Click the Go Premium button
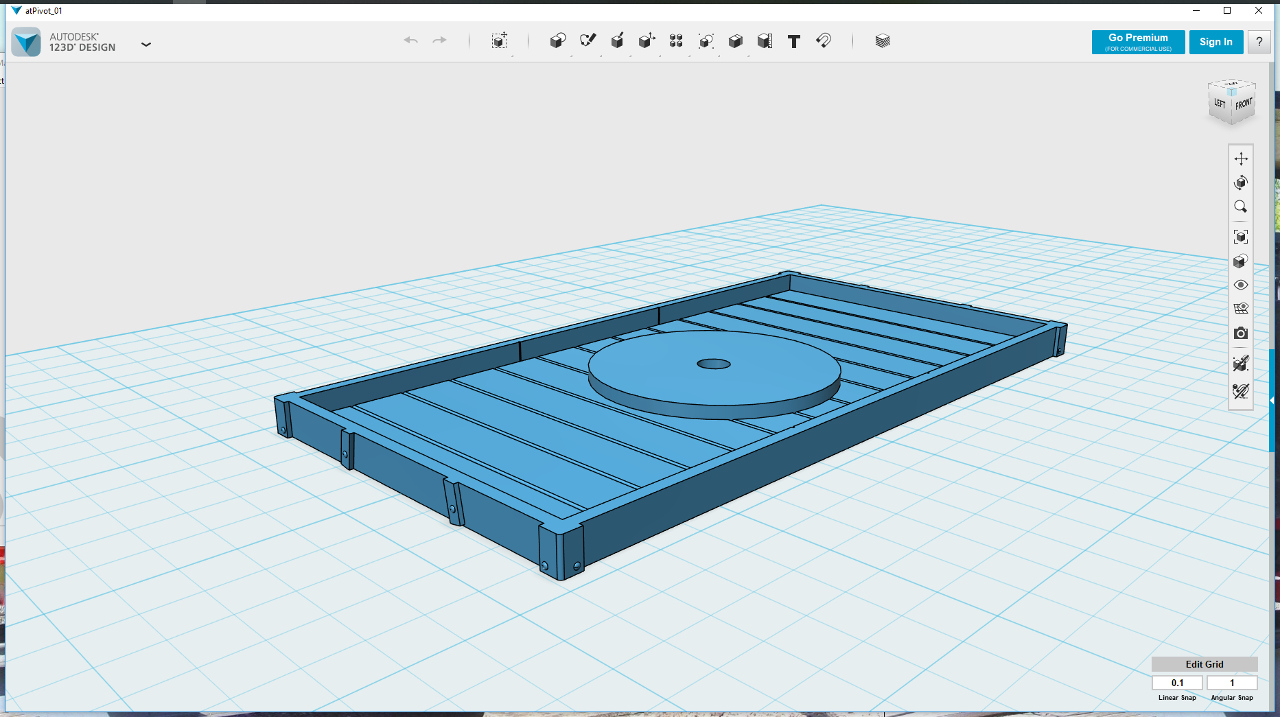Image resolution: width=1280 pixels, height=717 pixels. coord(1138,42)
